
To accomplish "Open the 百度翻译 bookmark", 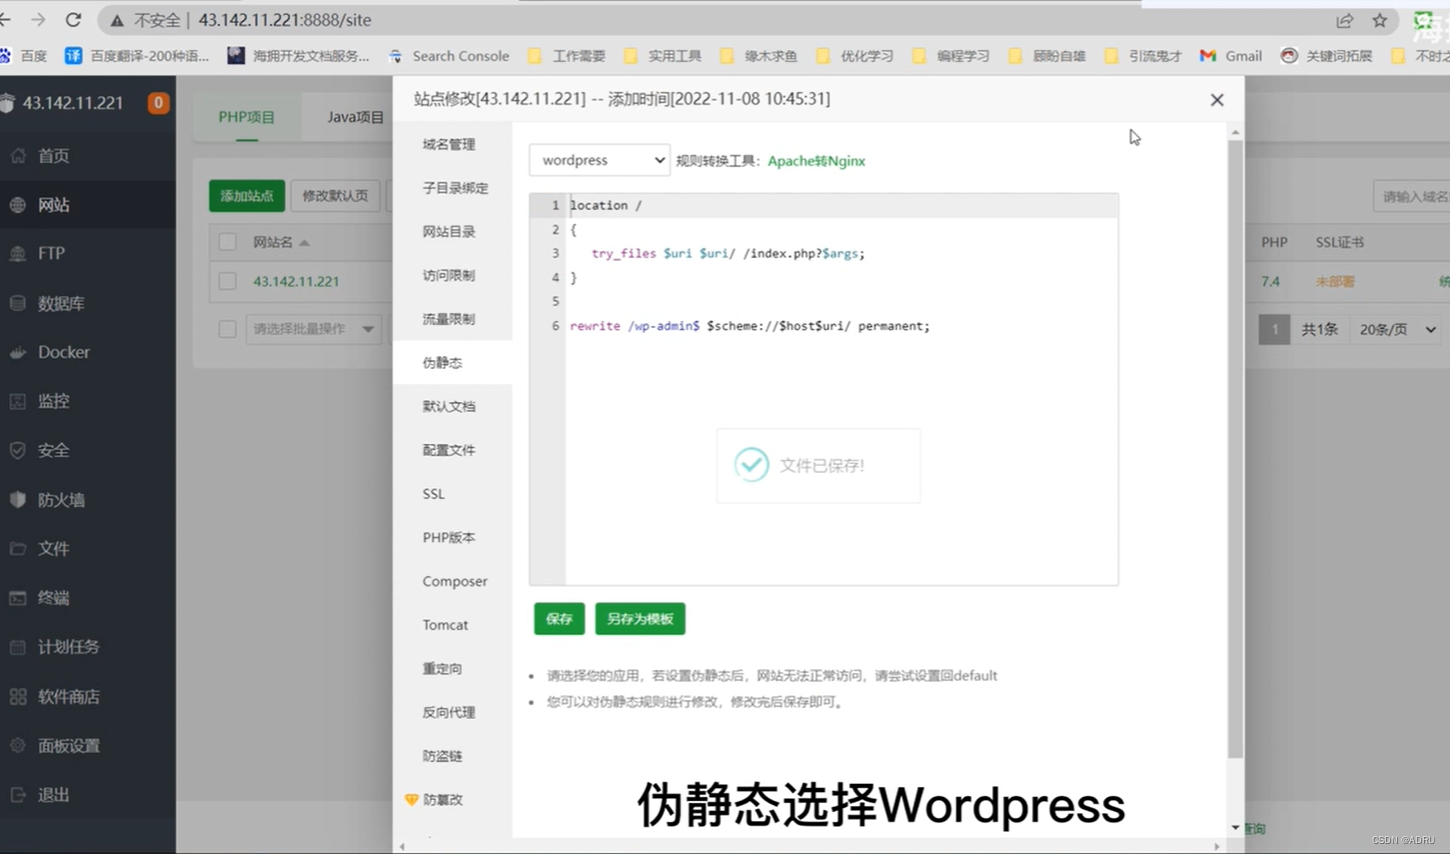I will [x=137, y=56].
